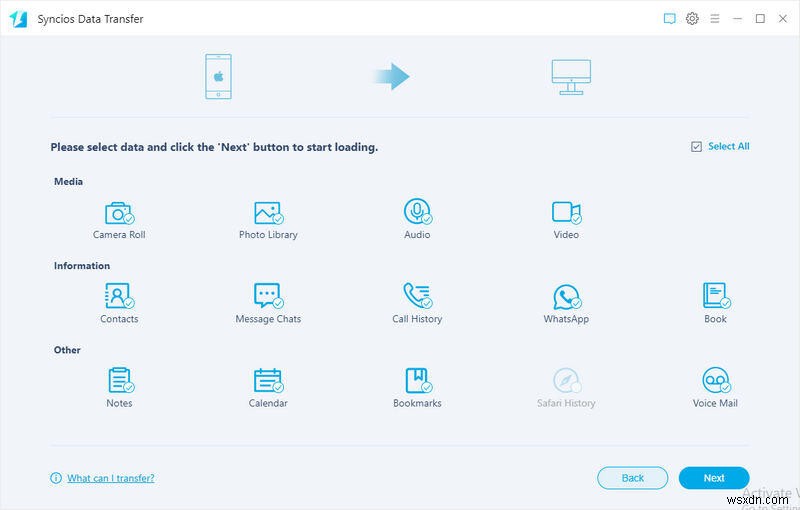This screenshot has height=510, width=800.
Task: Select the Book icon
Action: [x=716, y=296]
